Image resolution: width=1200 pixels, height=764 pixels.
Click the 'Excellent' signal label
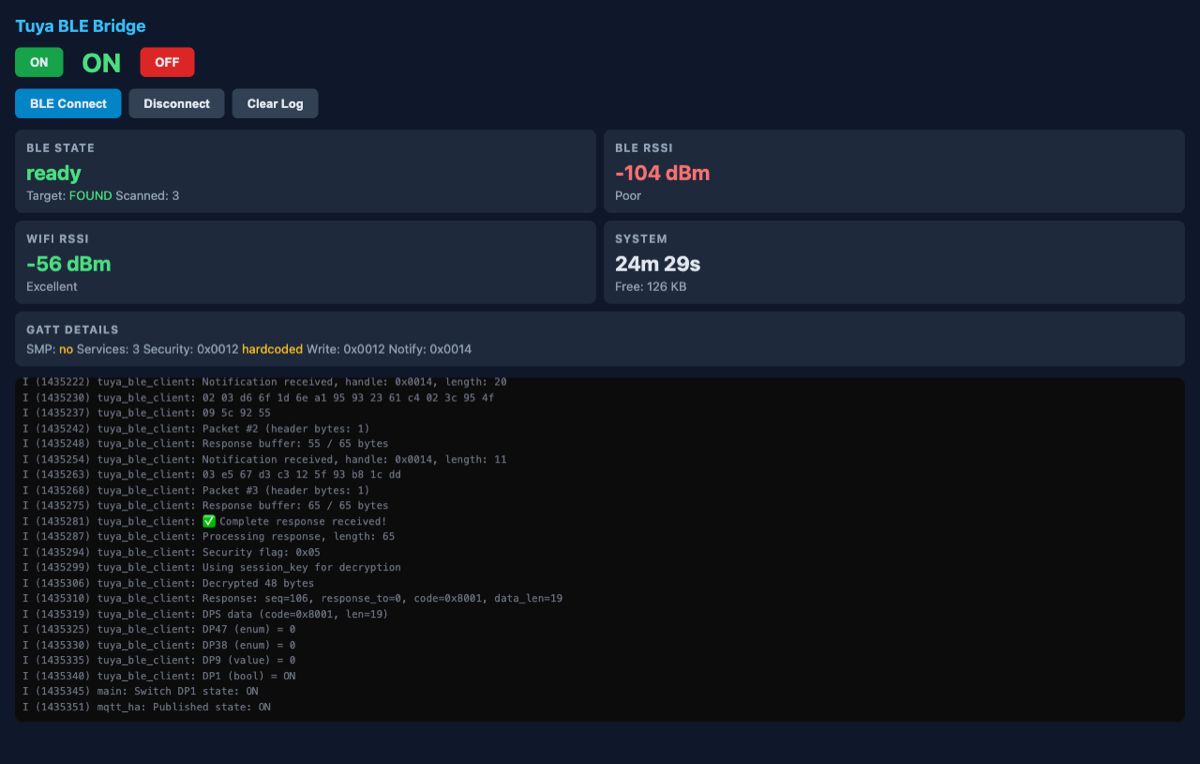[52, 287]
